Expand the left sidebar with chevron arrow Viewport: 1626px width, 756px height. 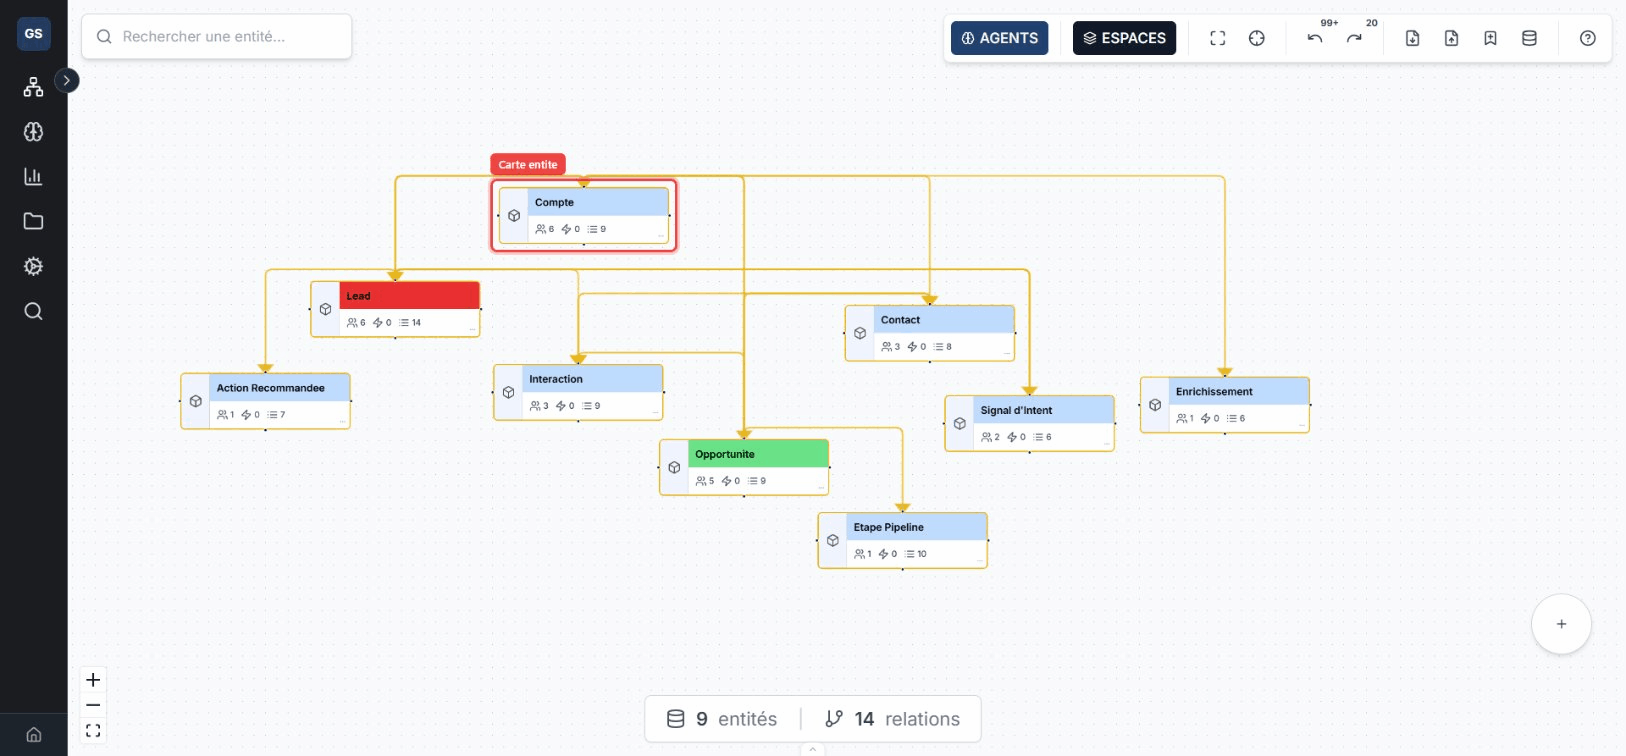(x=67, y=80)
